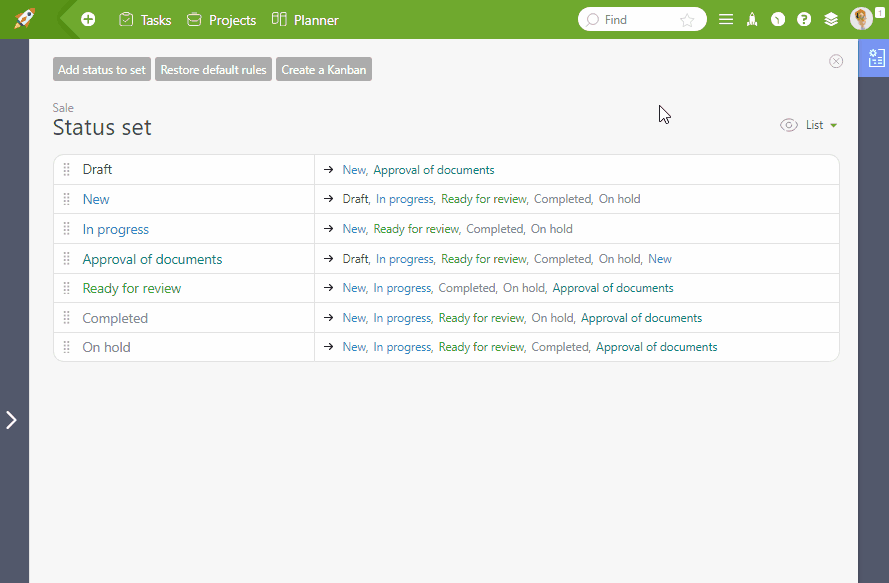Open the user profile avatar
The image size is (889, 583).
(861, 19)
